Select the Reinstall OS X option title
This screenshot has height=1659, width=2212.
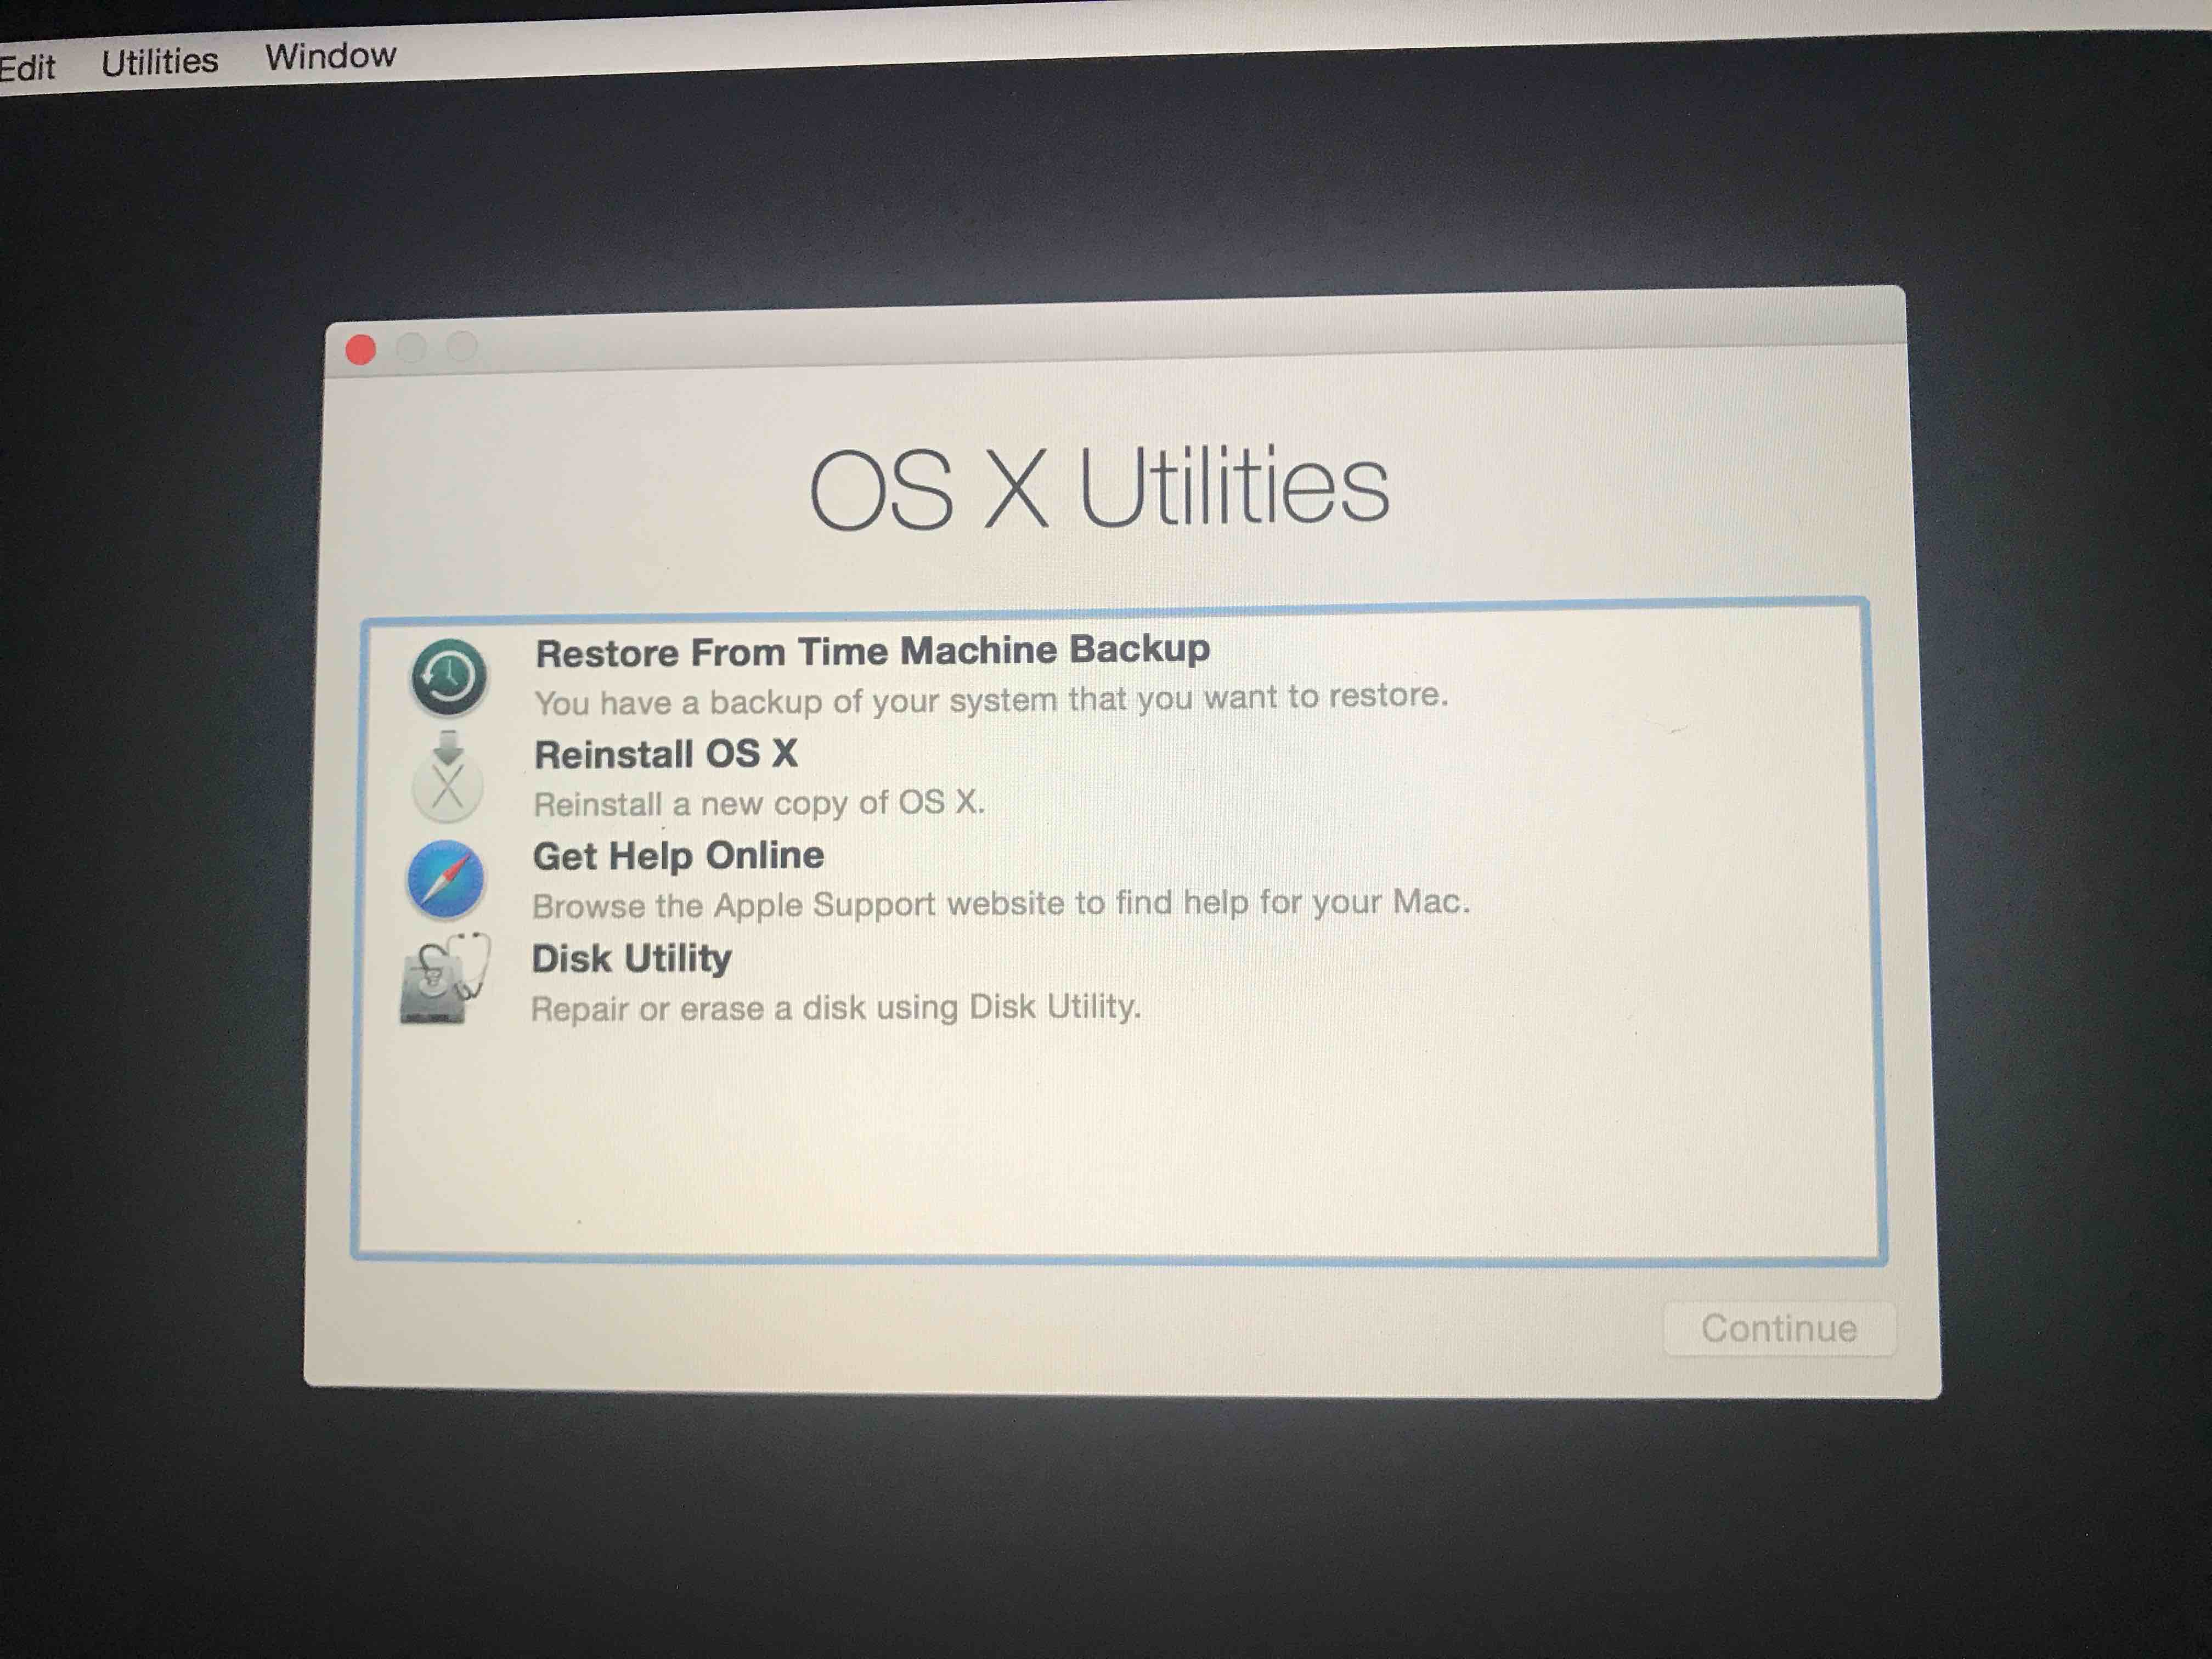(x=666, y=754)
